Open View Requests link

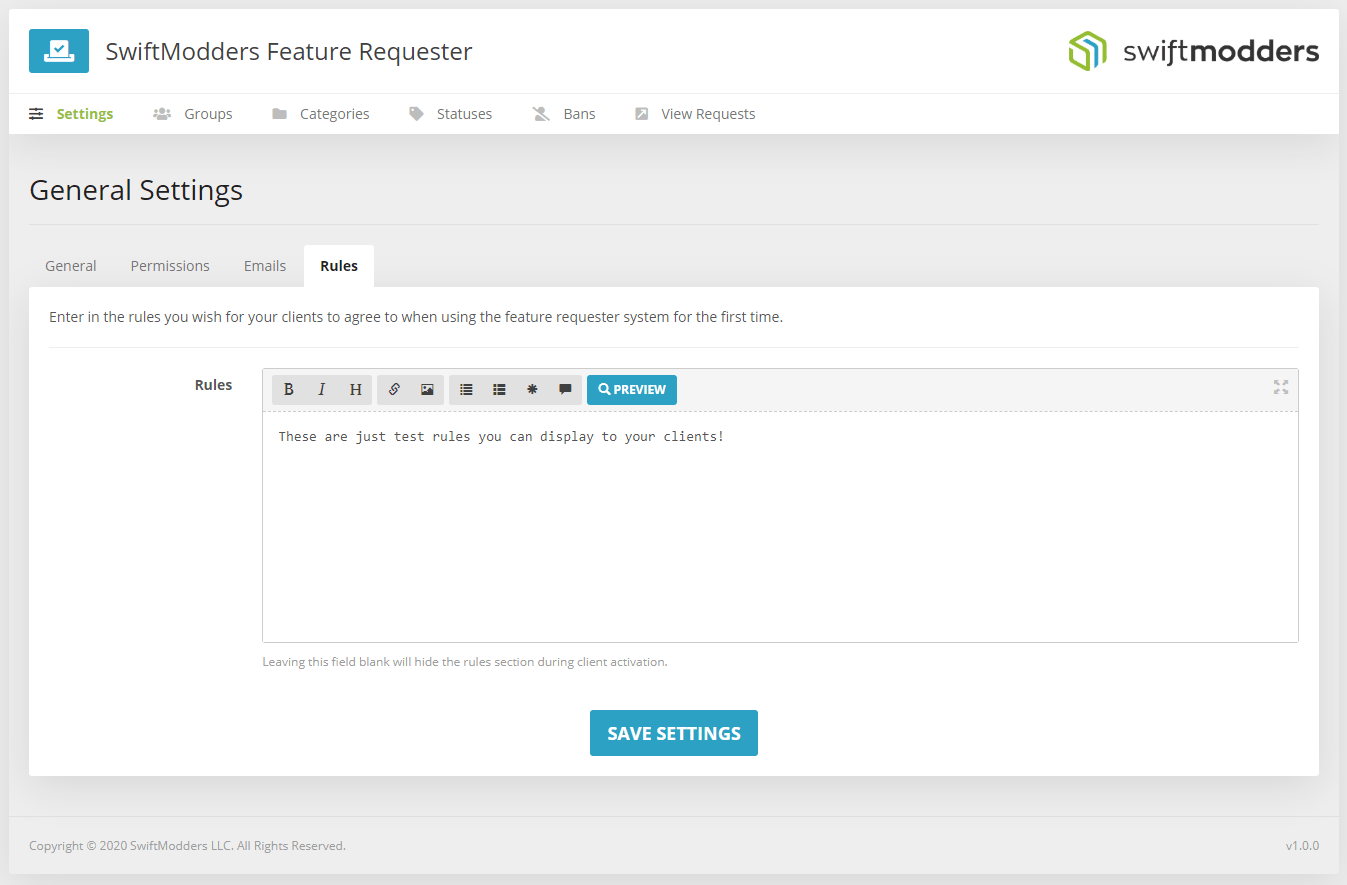tap(695, 114)
